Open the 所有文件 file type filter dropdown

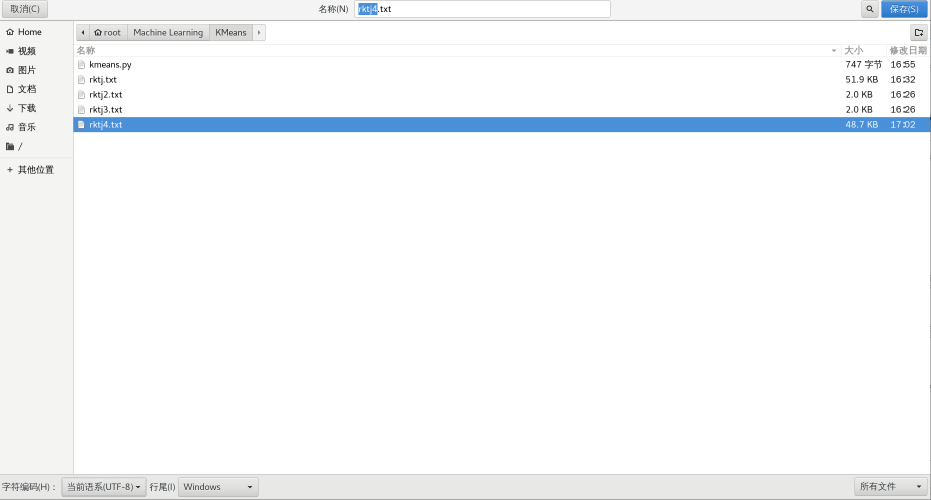(x=891, y=487)
